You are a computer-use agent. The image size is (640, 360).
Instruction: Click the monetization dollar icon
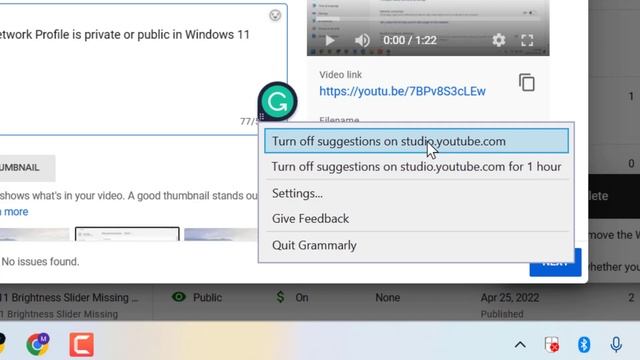[x=280, y=297]
